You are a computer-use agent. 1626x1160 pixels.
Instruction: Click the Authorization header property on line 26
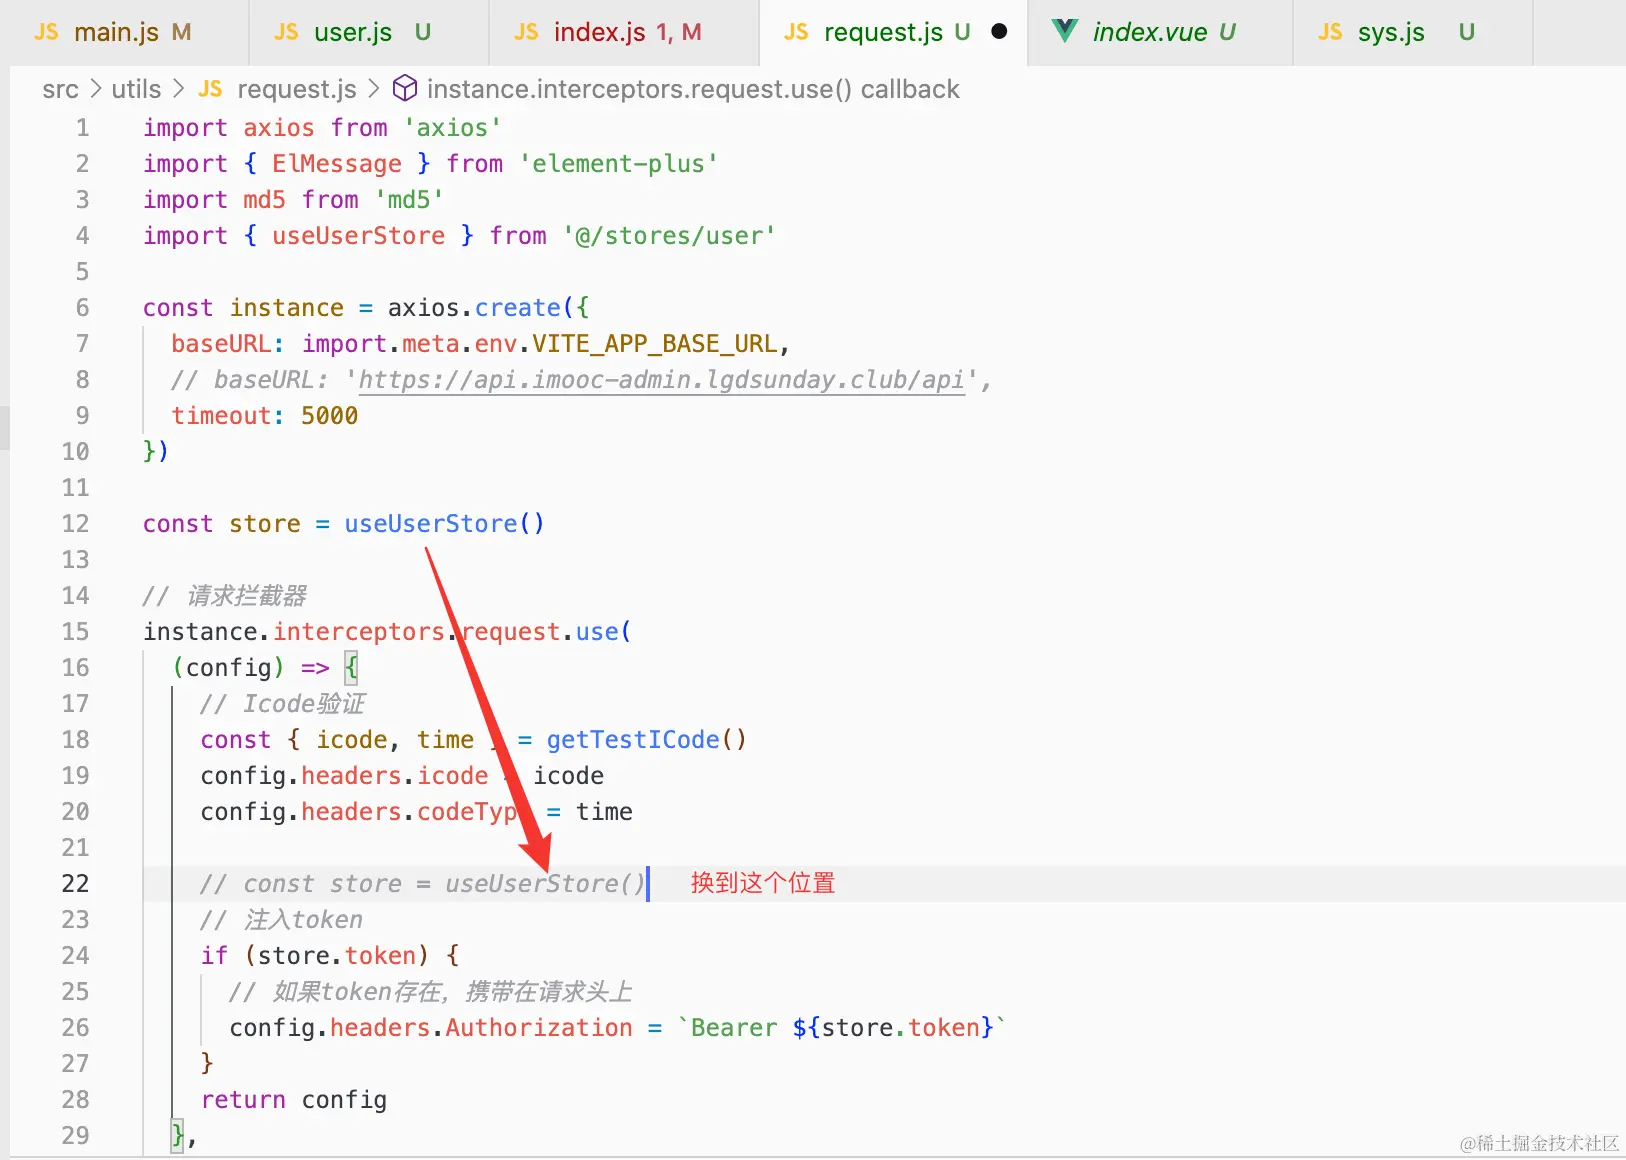coord(539,1028)
